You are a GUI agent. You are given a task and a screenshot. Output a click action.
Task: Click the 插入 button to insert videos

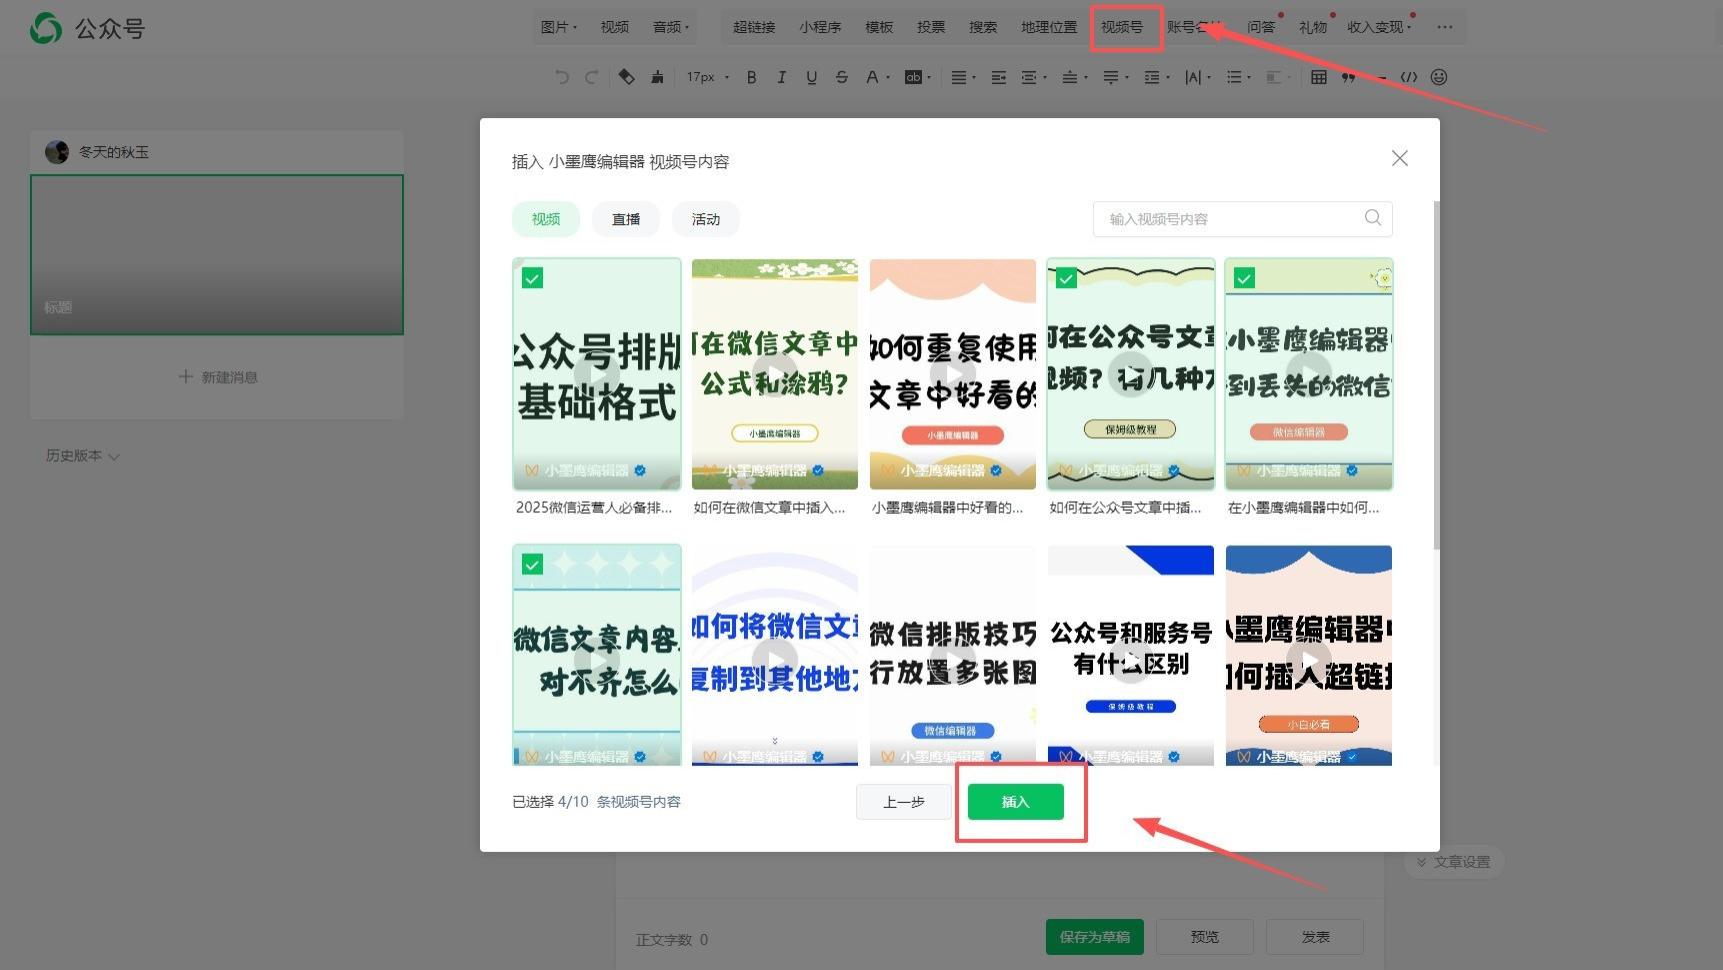[x=1015, y=801]
